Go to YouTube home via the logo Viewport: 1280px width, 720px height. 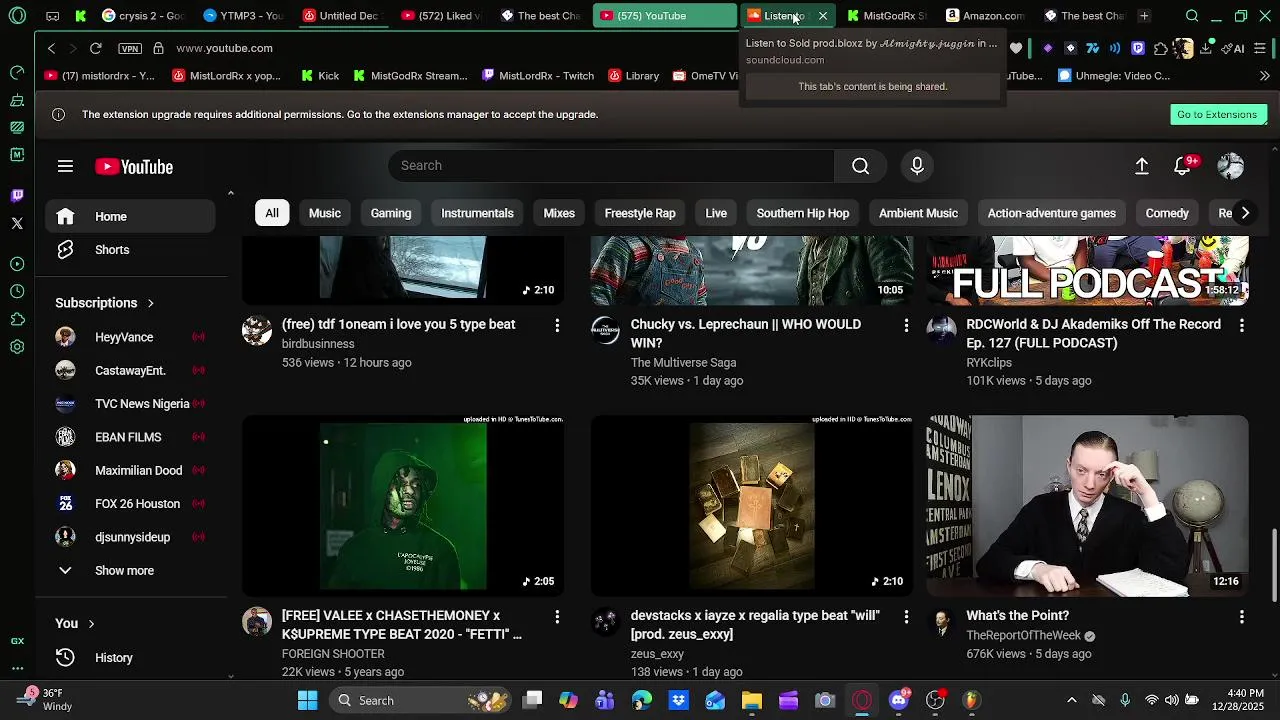point(134,167)
